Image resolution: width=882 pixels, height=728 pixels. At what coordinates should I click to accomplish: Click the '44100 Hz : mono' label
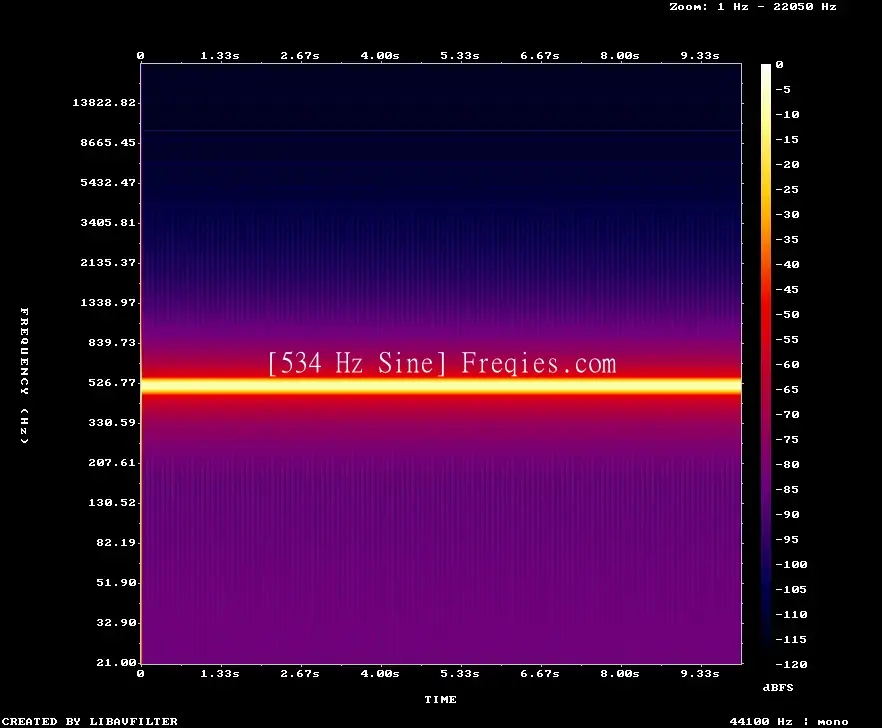[x=789, y=721]
